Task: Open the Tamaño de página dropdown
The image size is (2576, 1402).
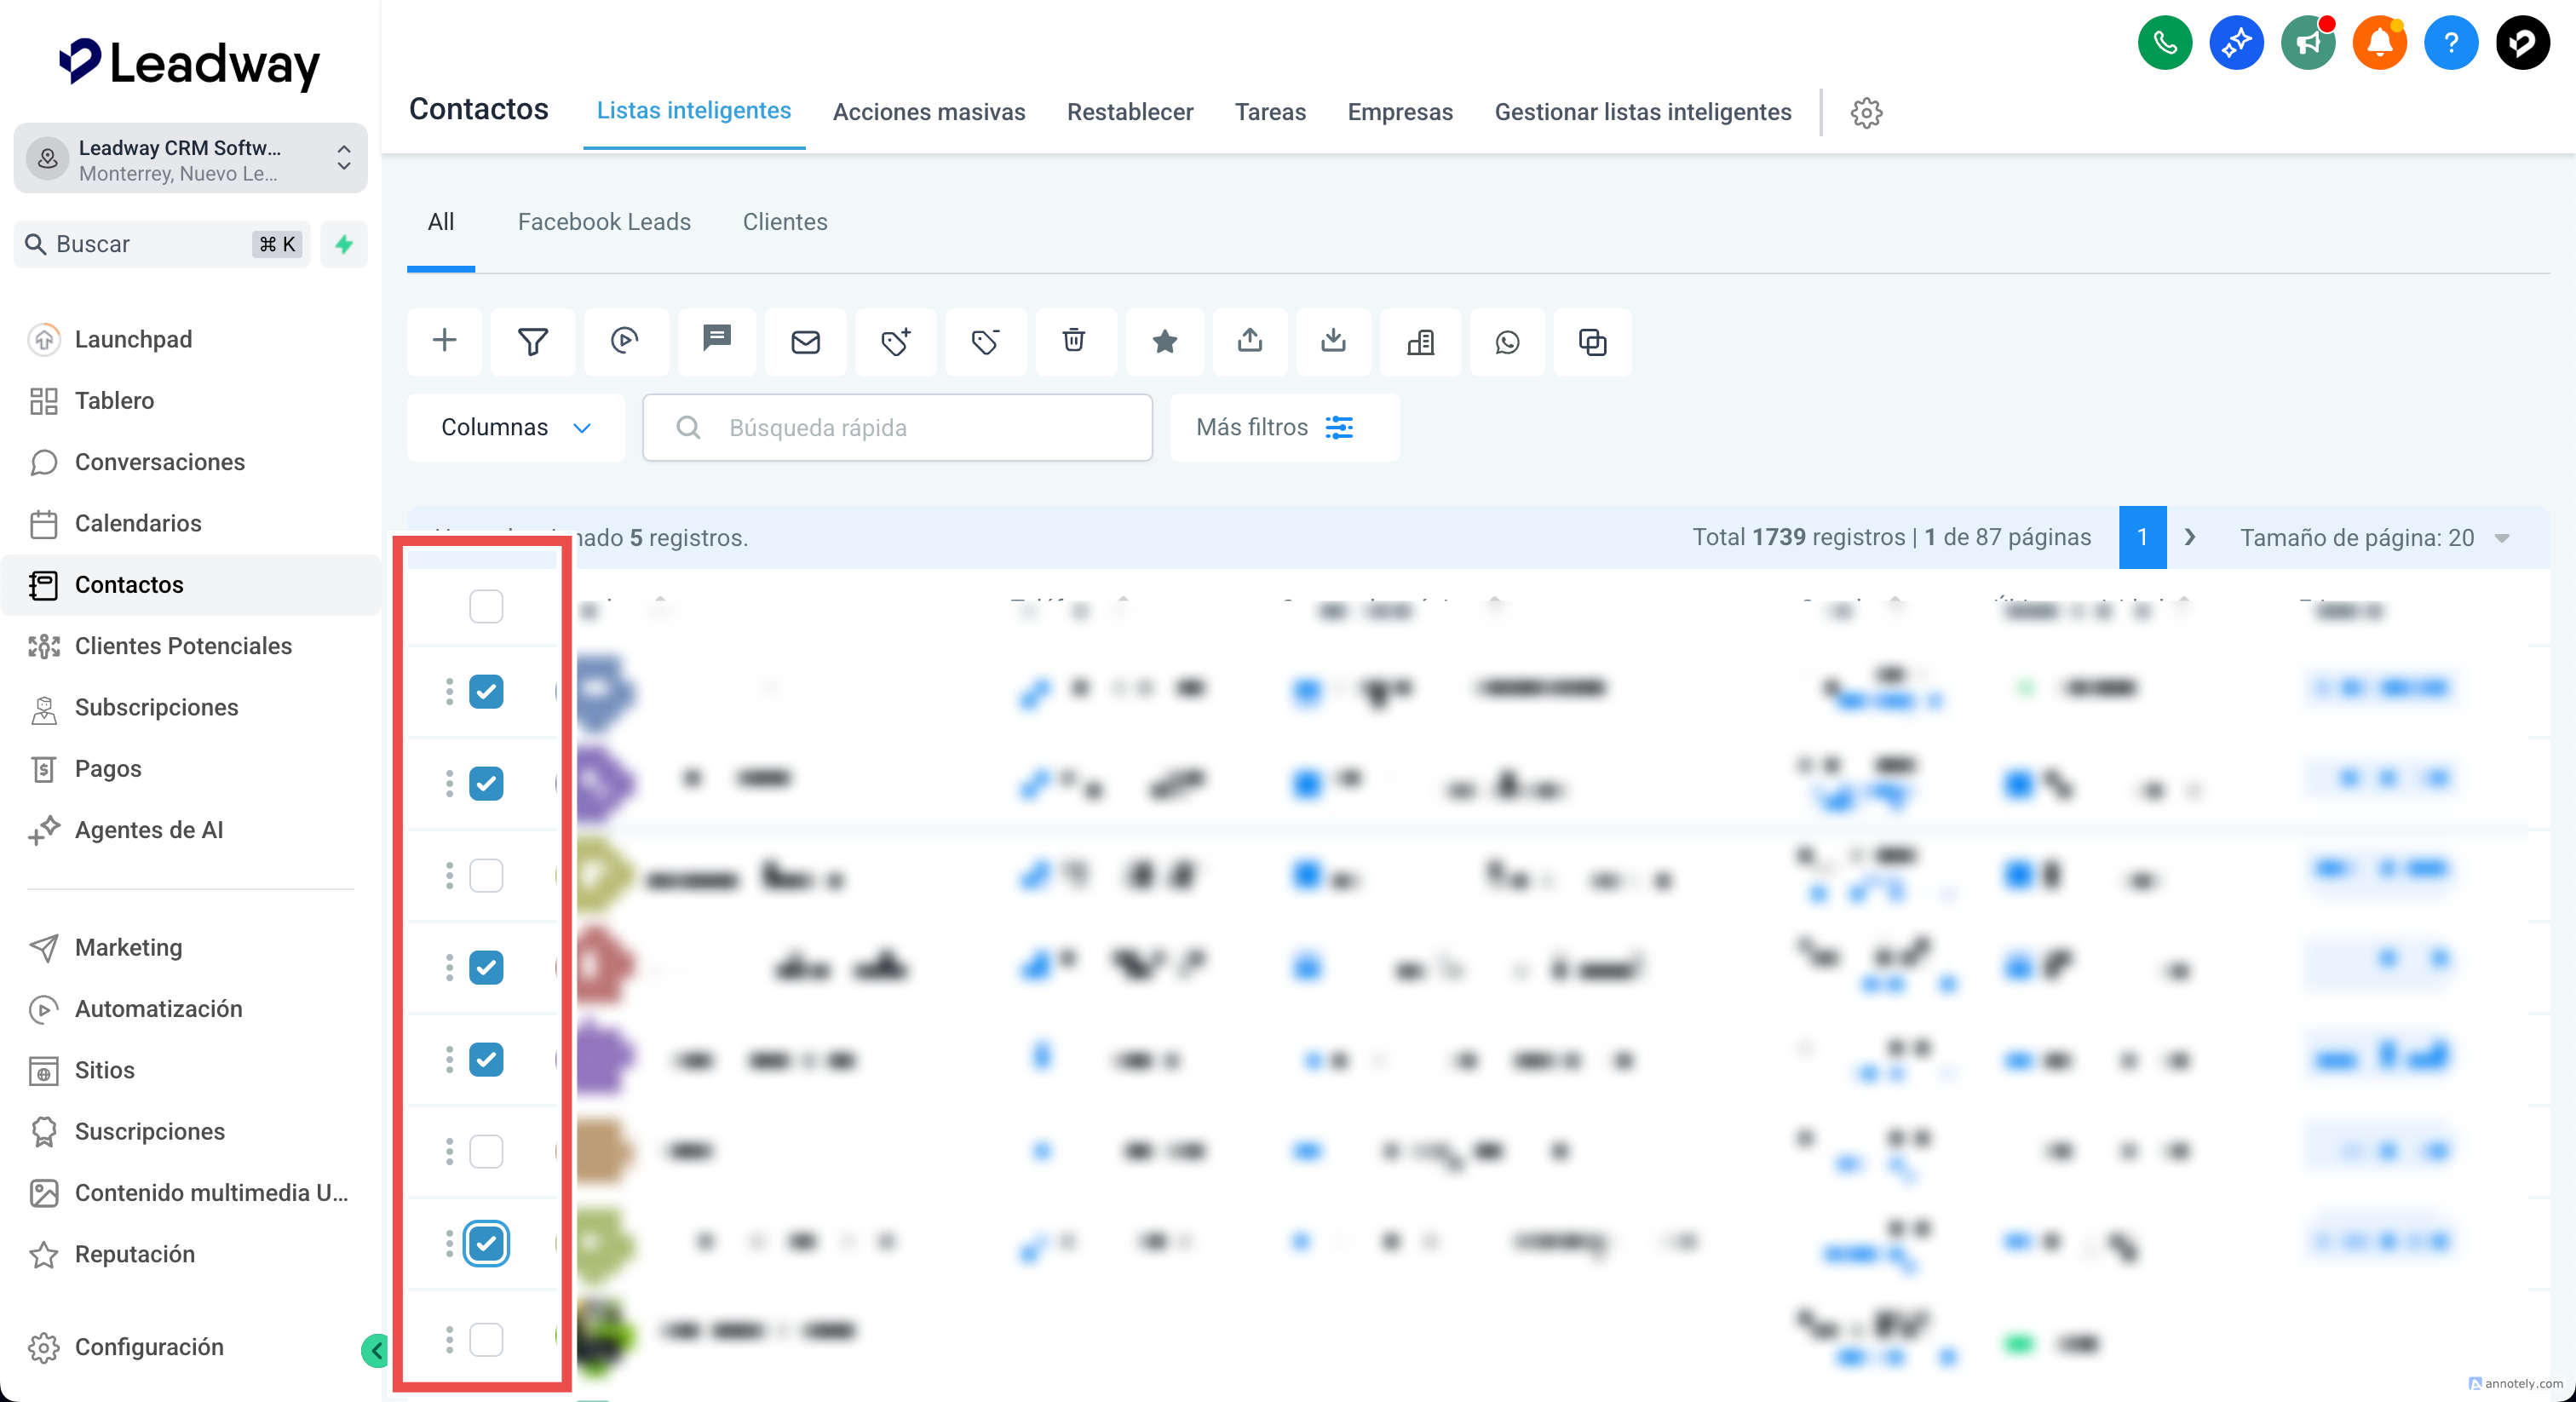Action: (x=2373, y=538)
